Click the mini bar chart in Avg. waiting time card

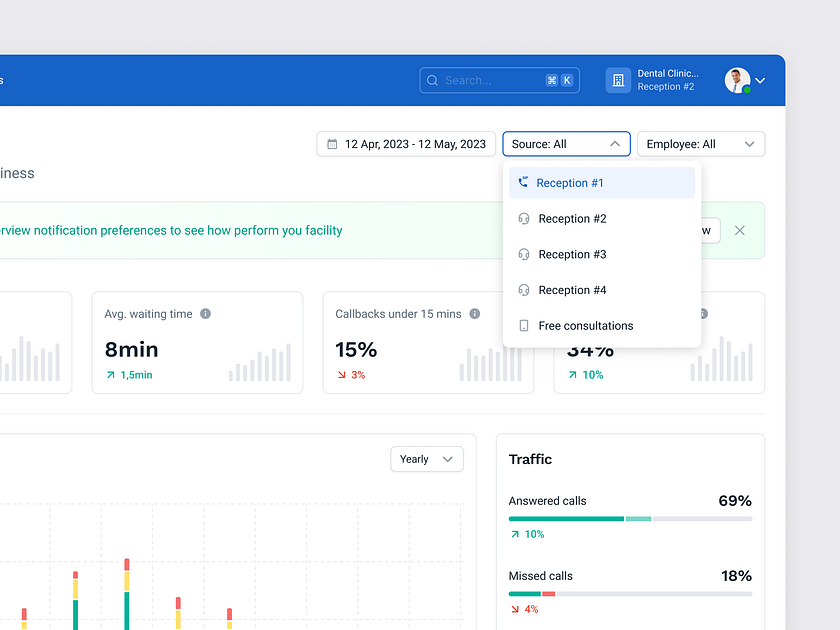[x=260, y=362]
